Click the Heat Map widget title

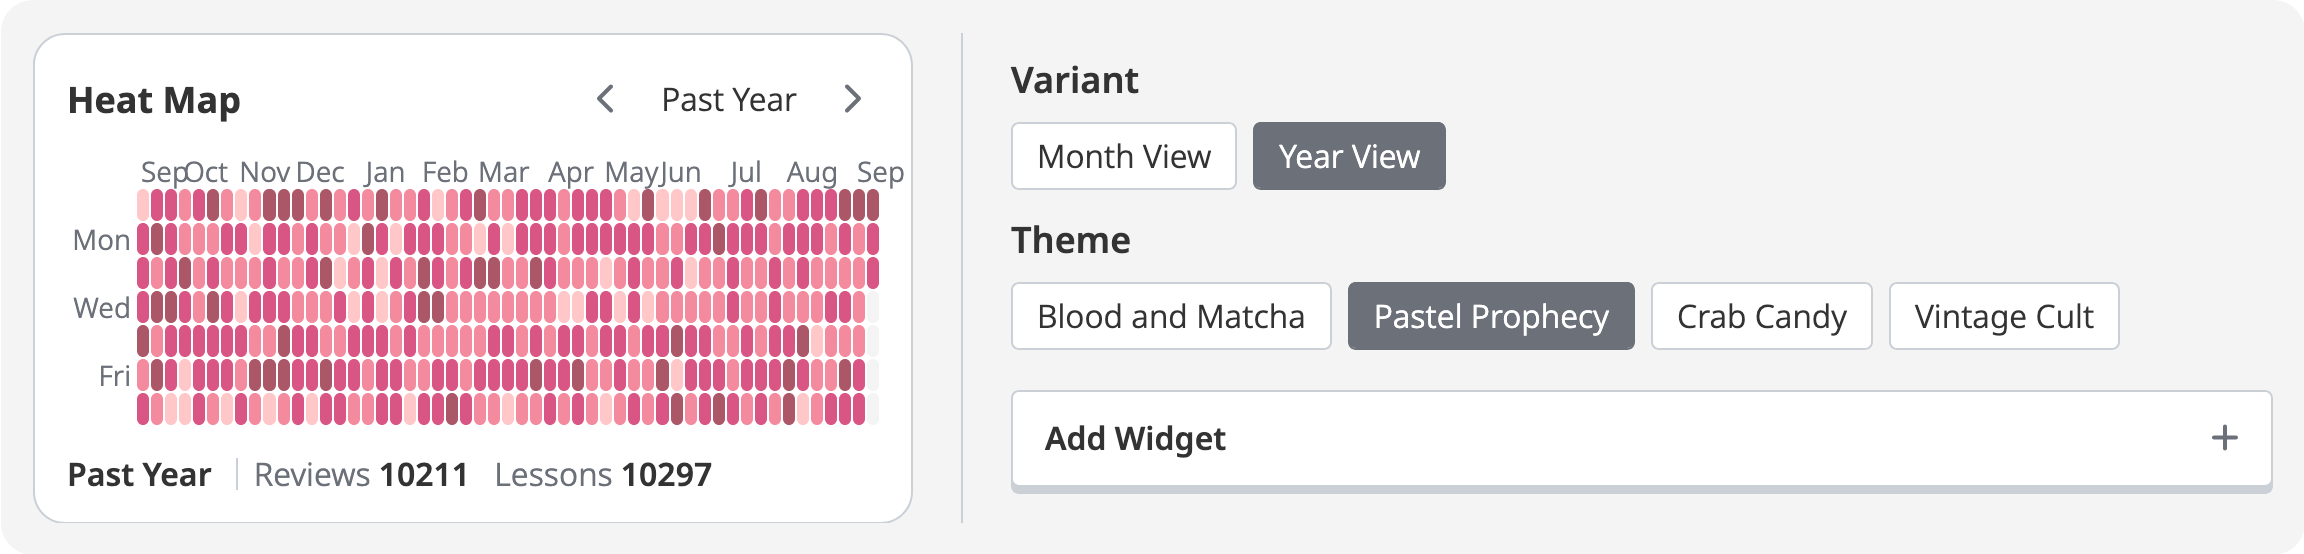154,100
